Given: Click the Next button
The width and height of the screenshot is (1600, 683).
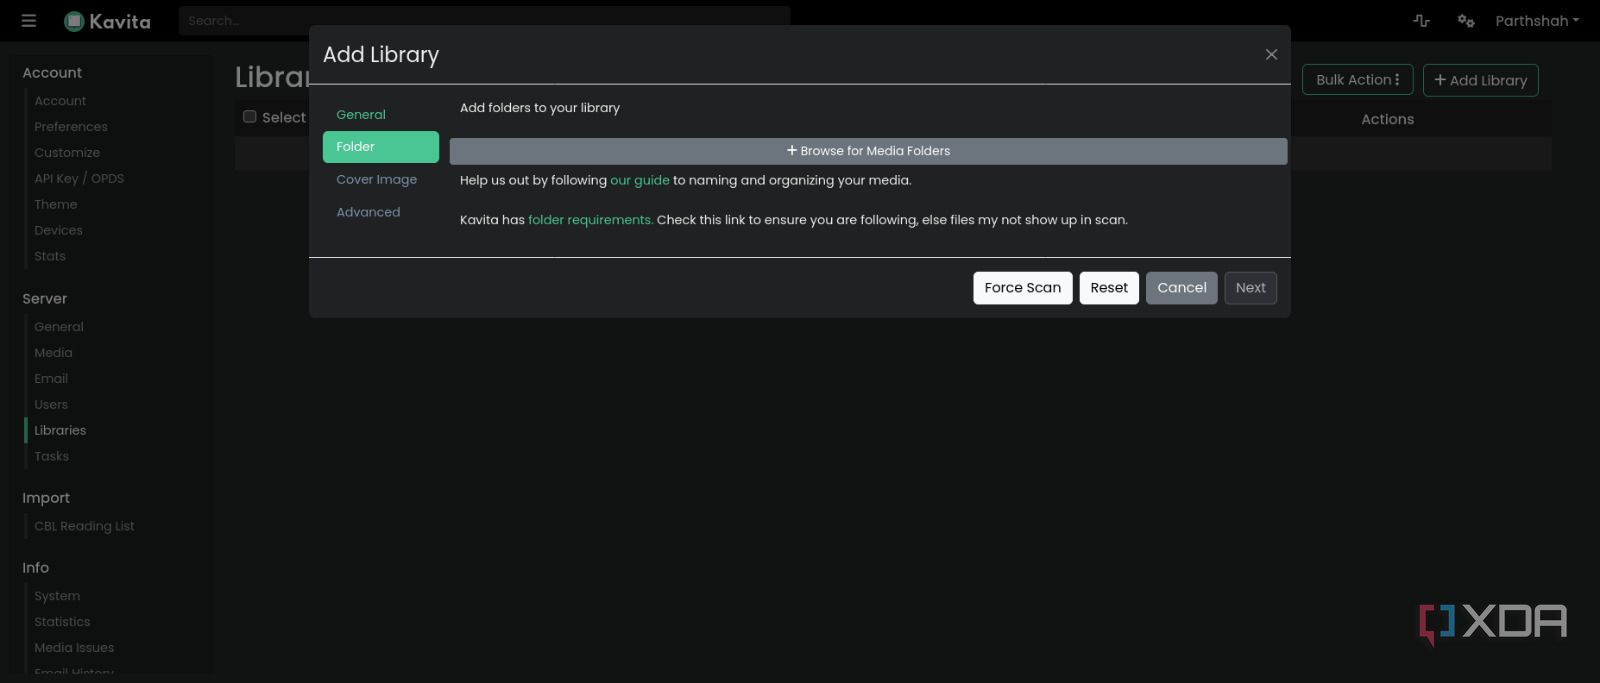Looking at the screenshot, I should point(1251,288).
